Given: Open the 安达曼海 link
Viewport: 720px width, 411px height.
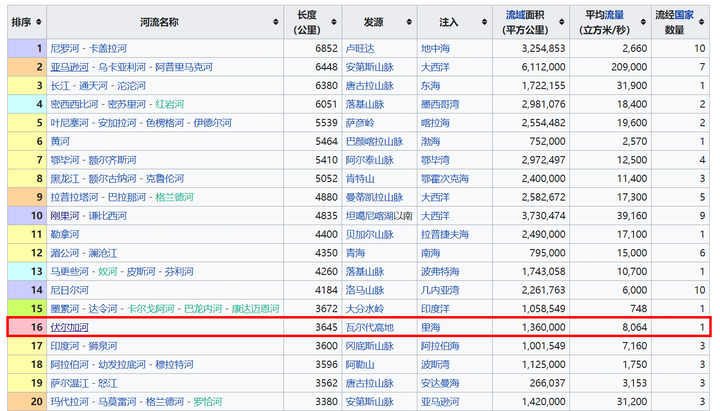Looking at the screenshot, I should pos(440,383).
